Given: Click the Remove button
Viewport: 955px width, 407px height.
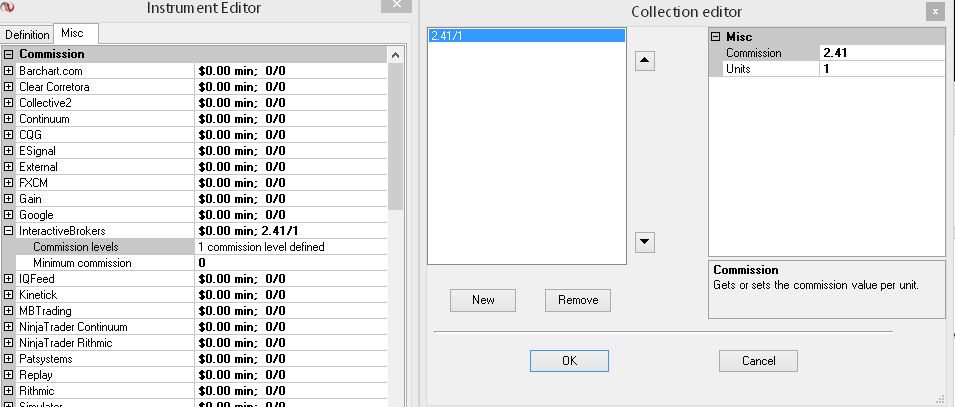Looking at the screenshot, I should [578, 300].
